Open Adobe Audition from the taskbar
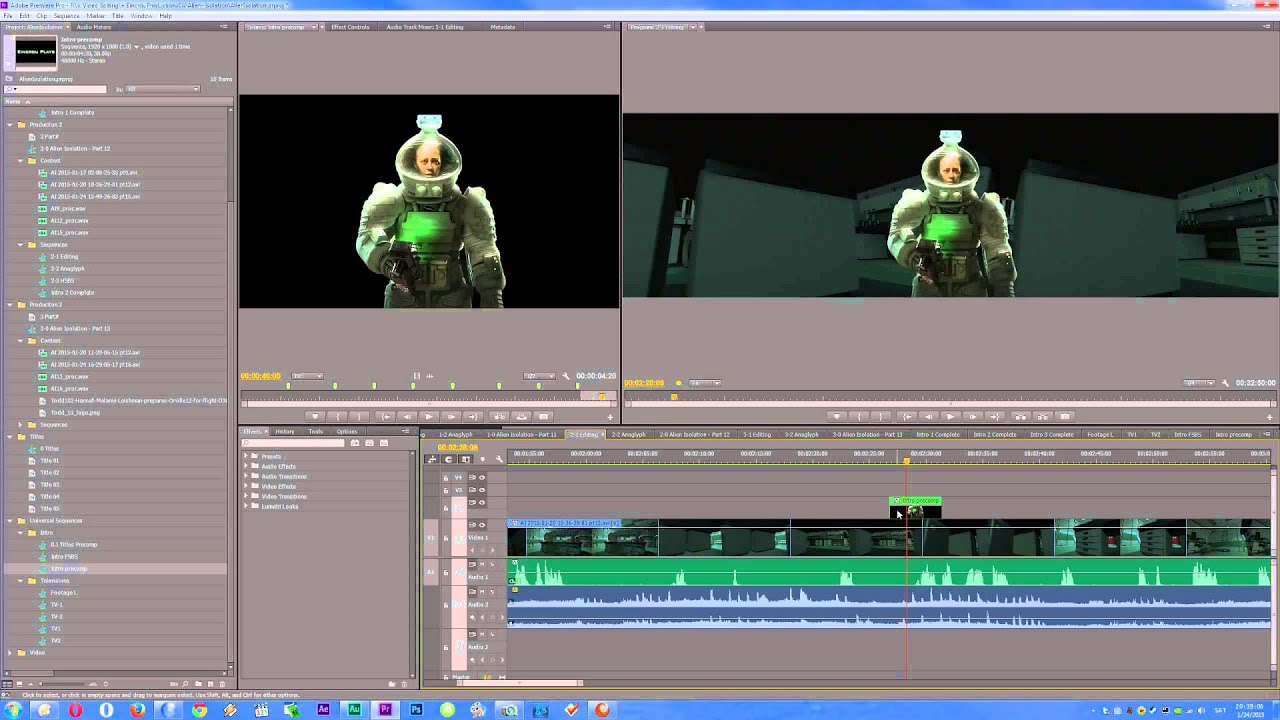Viewport: 1280px width, 720px height. [354, 710]
